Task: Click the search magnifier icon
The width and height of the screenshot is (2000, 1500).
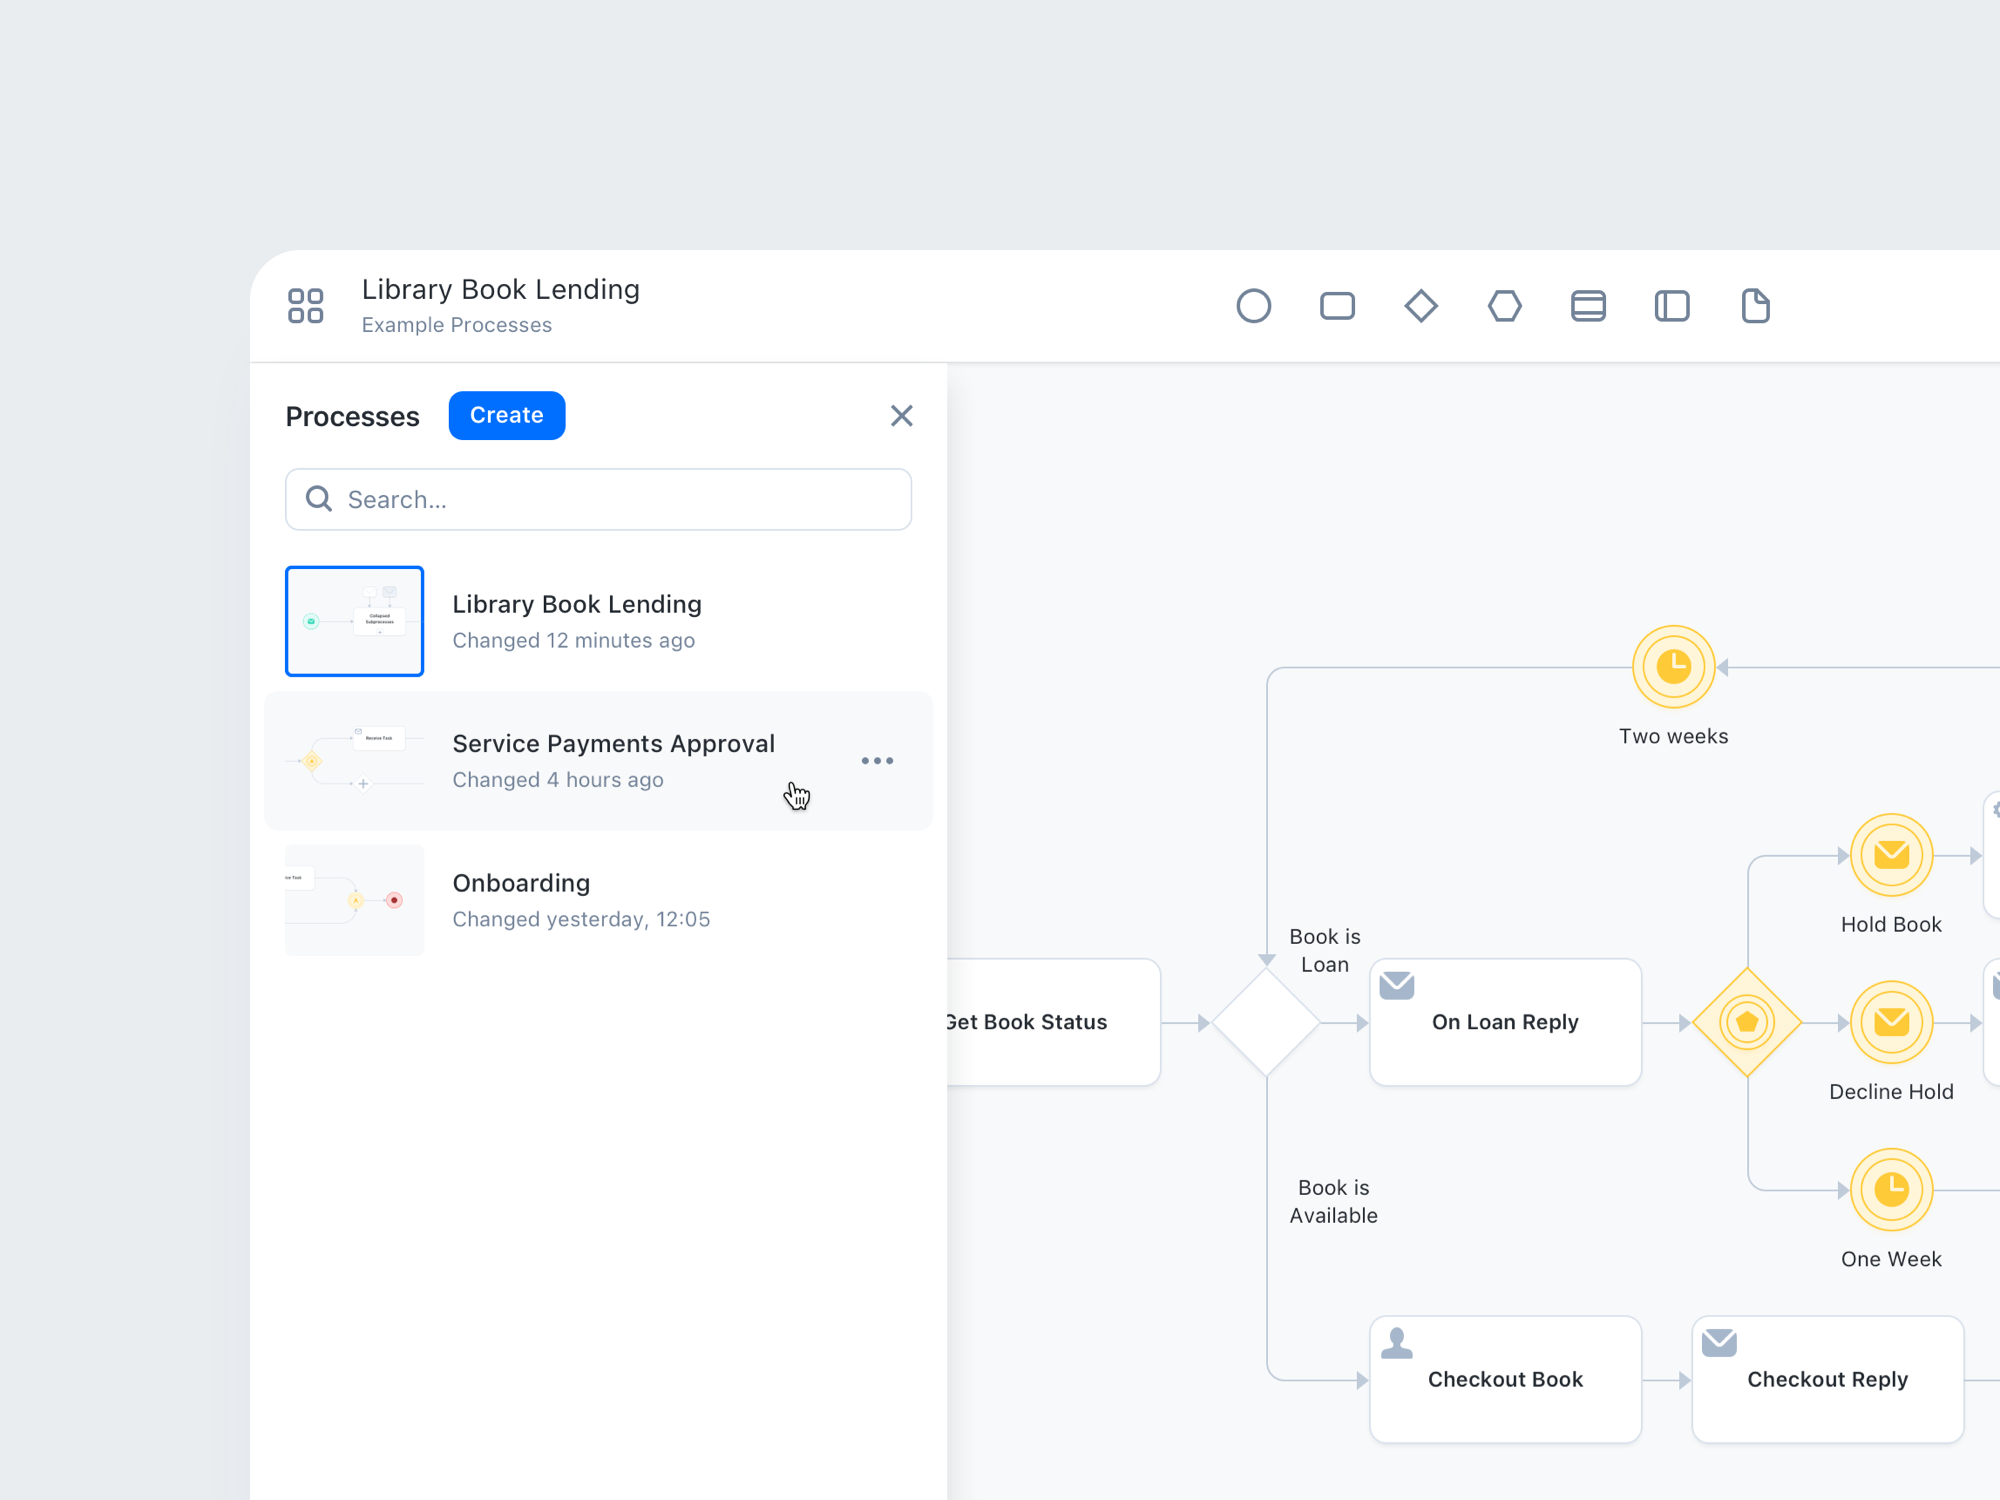Action: click(x=319, y=499)
